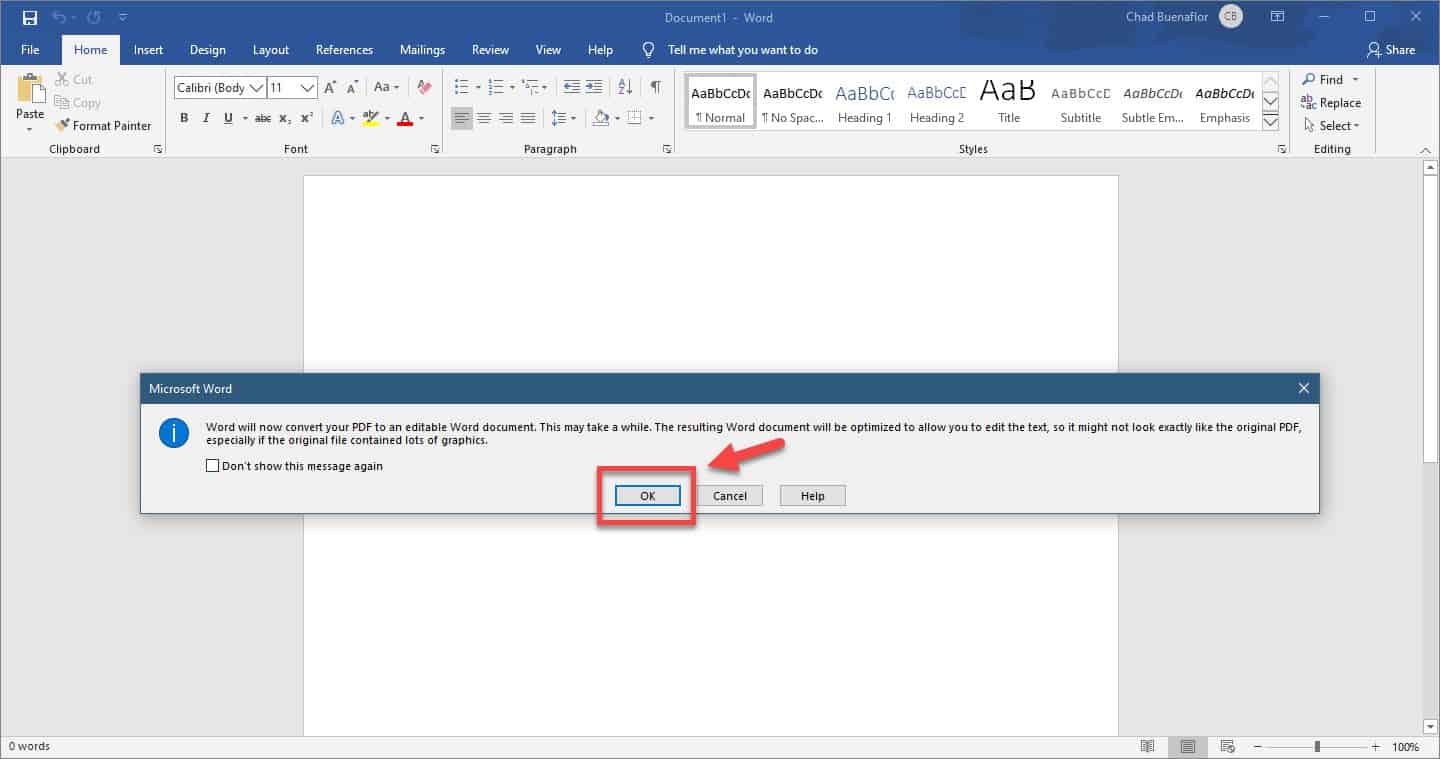The height and width of the screenshot is (759, 1440).
Task: Switch to the Insert tab
Action: click(148, 50)
